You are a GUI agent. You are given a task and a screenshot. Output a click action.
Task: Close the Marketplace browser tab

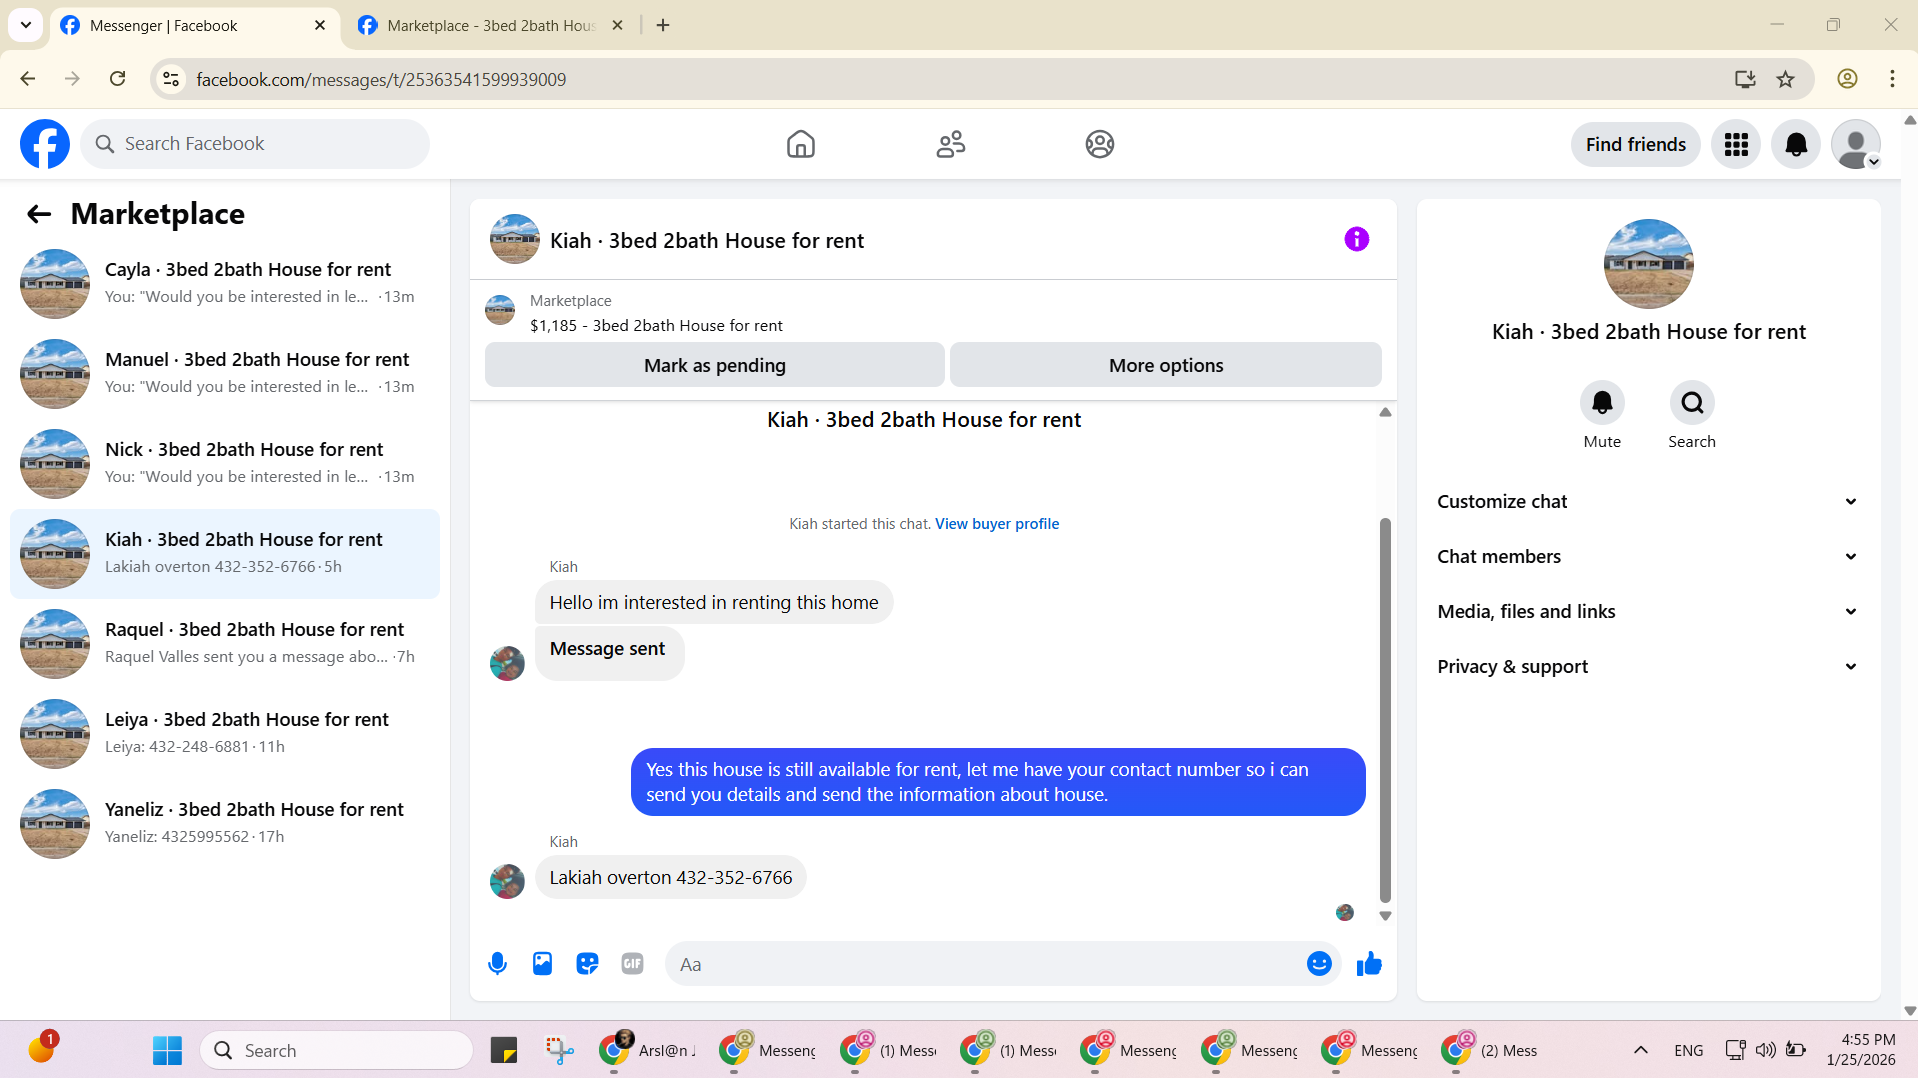pyautogui.click(x=617, y=25)
